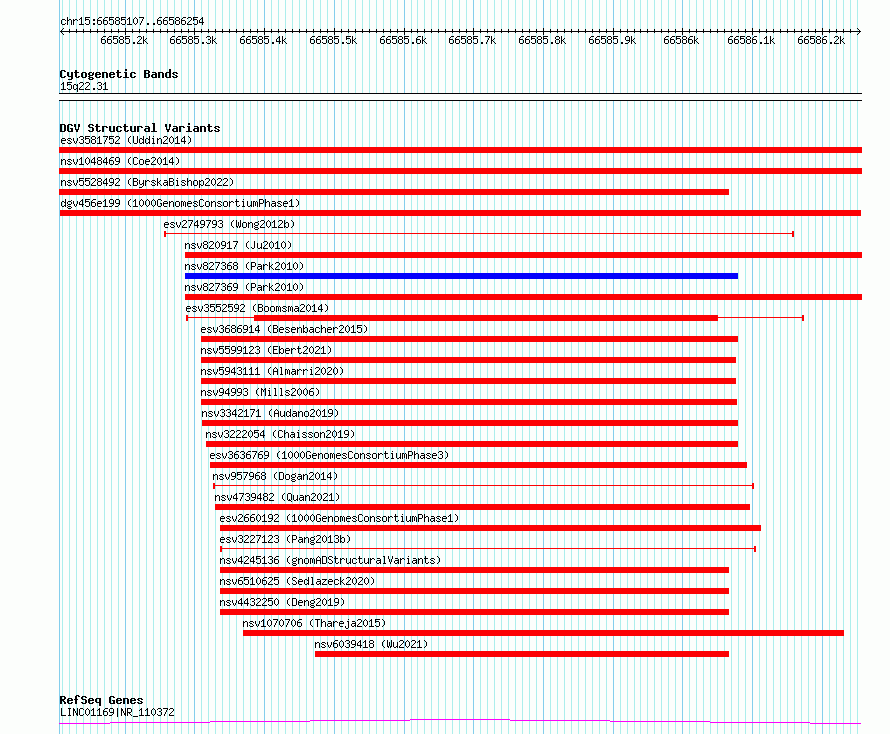This screenshot has width=890, height=734.
Task: Select nsv1070706 (Thareja2015) variant
Action: [x=543, y=633]
